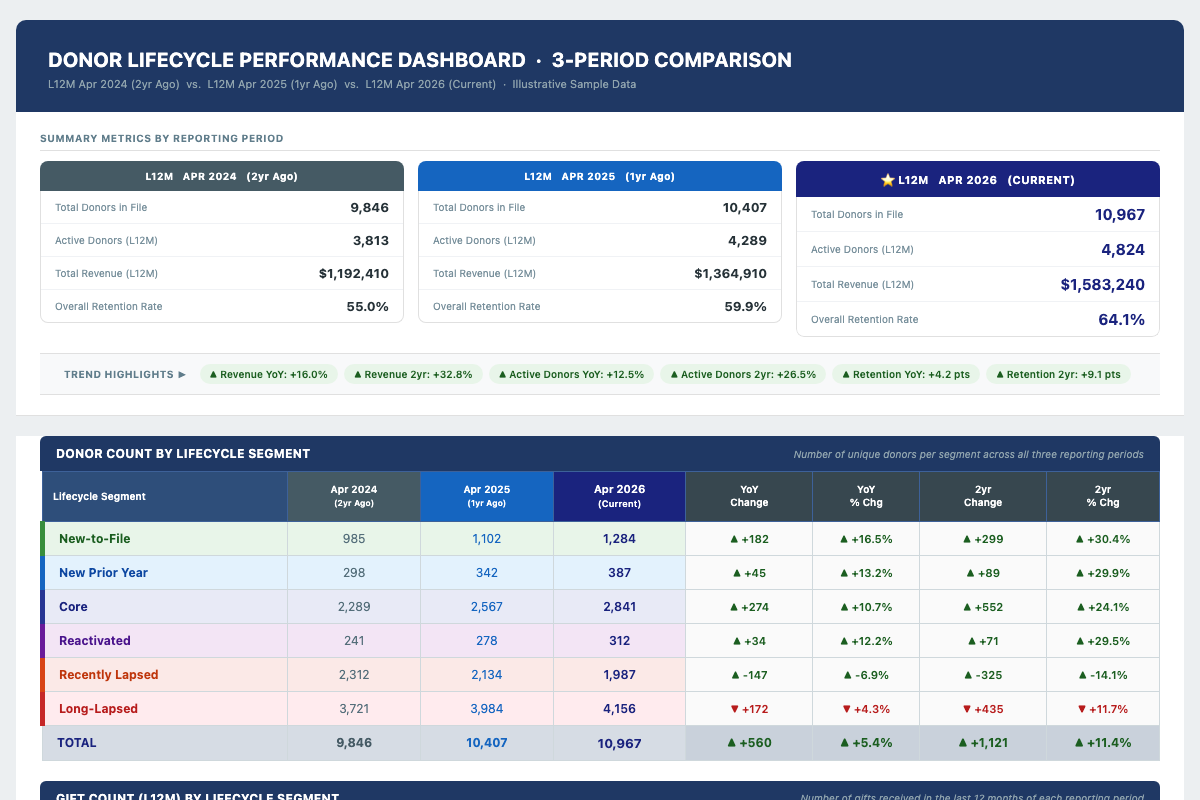This screenshot has height=800, width=1200.
Task: Select the Long-Lapsed segment label
Action: click(x=98, y=709)
